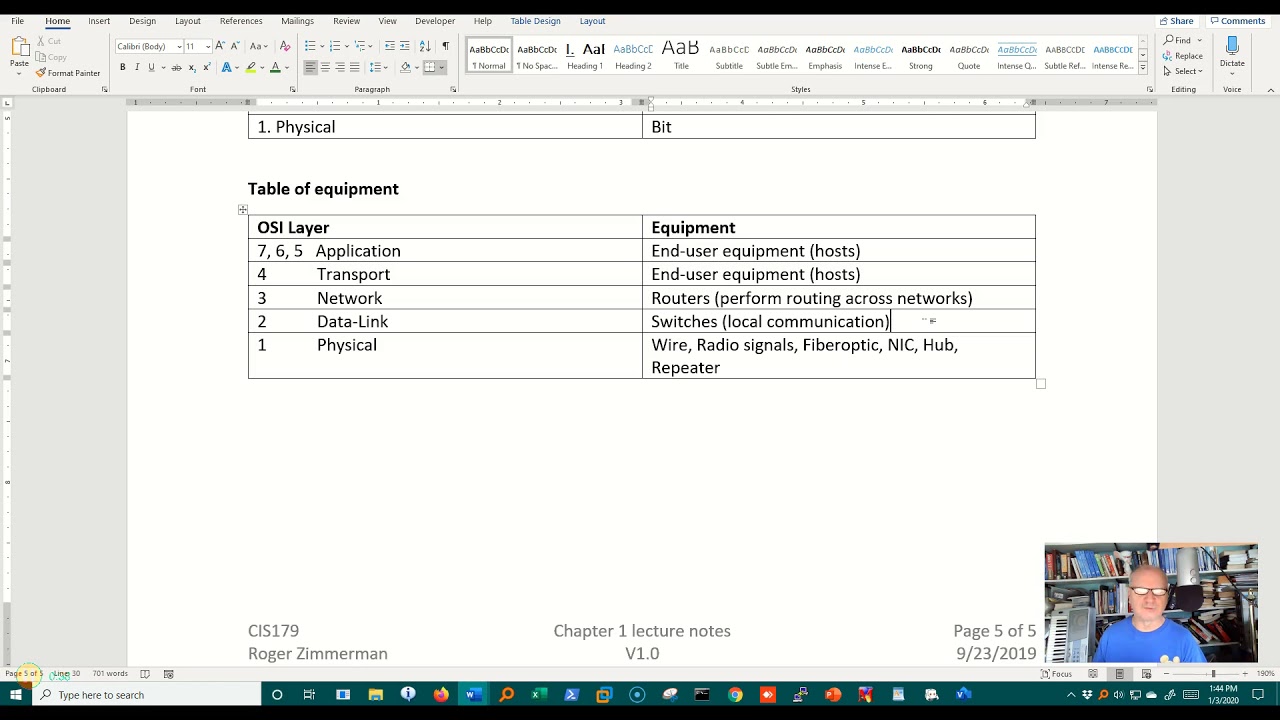Toggle italic formatting
Viewport: 1280px width, 720px height.
pos(137,67)
